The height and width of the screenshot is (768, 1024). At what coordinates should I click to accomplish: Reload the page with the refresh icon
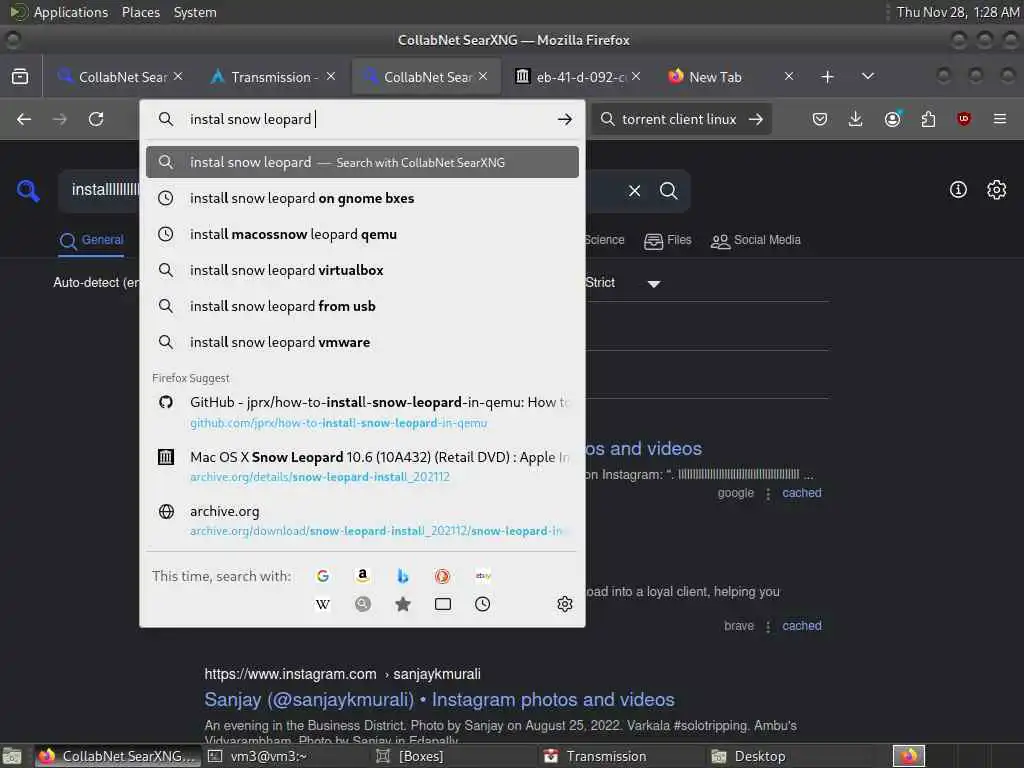coord(96,119)
